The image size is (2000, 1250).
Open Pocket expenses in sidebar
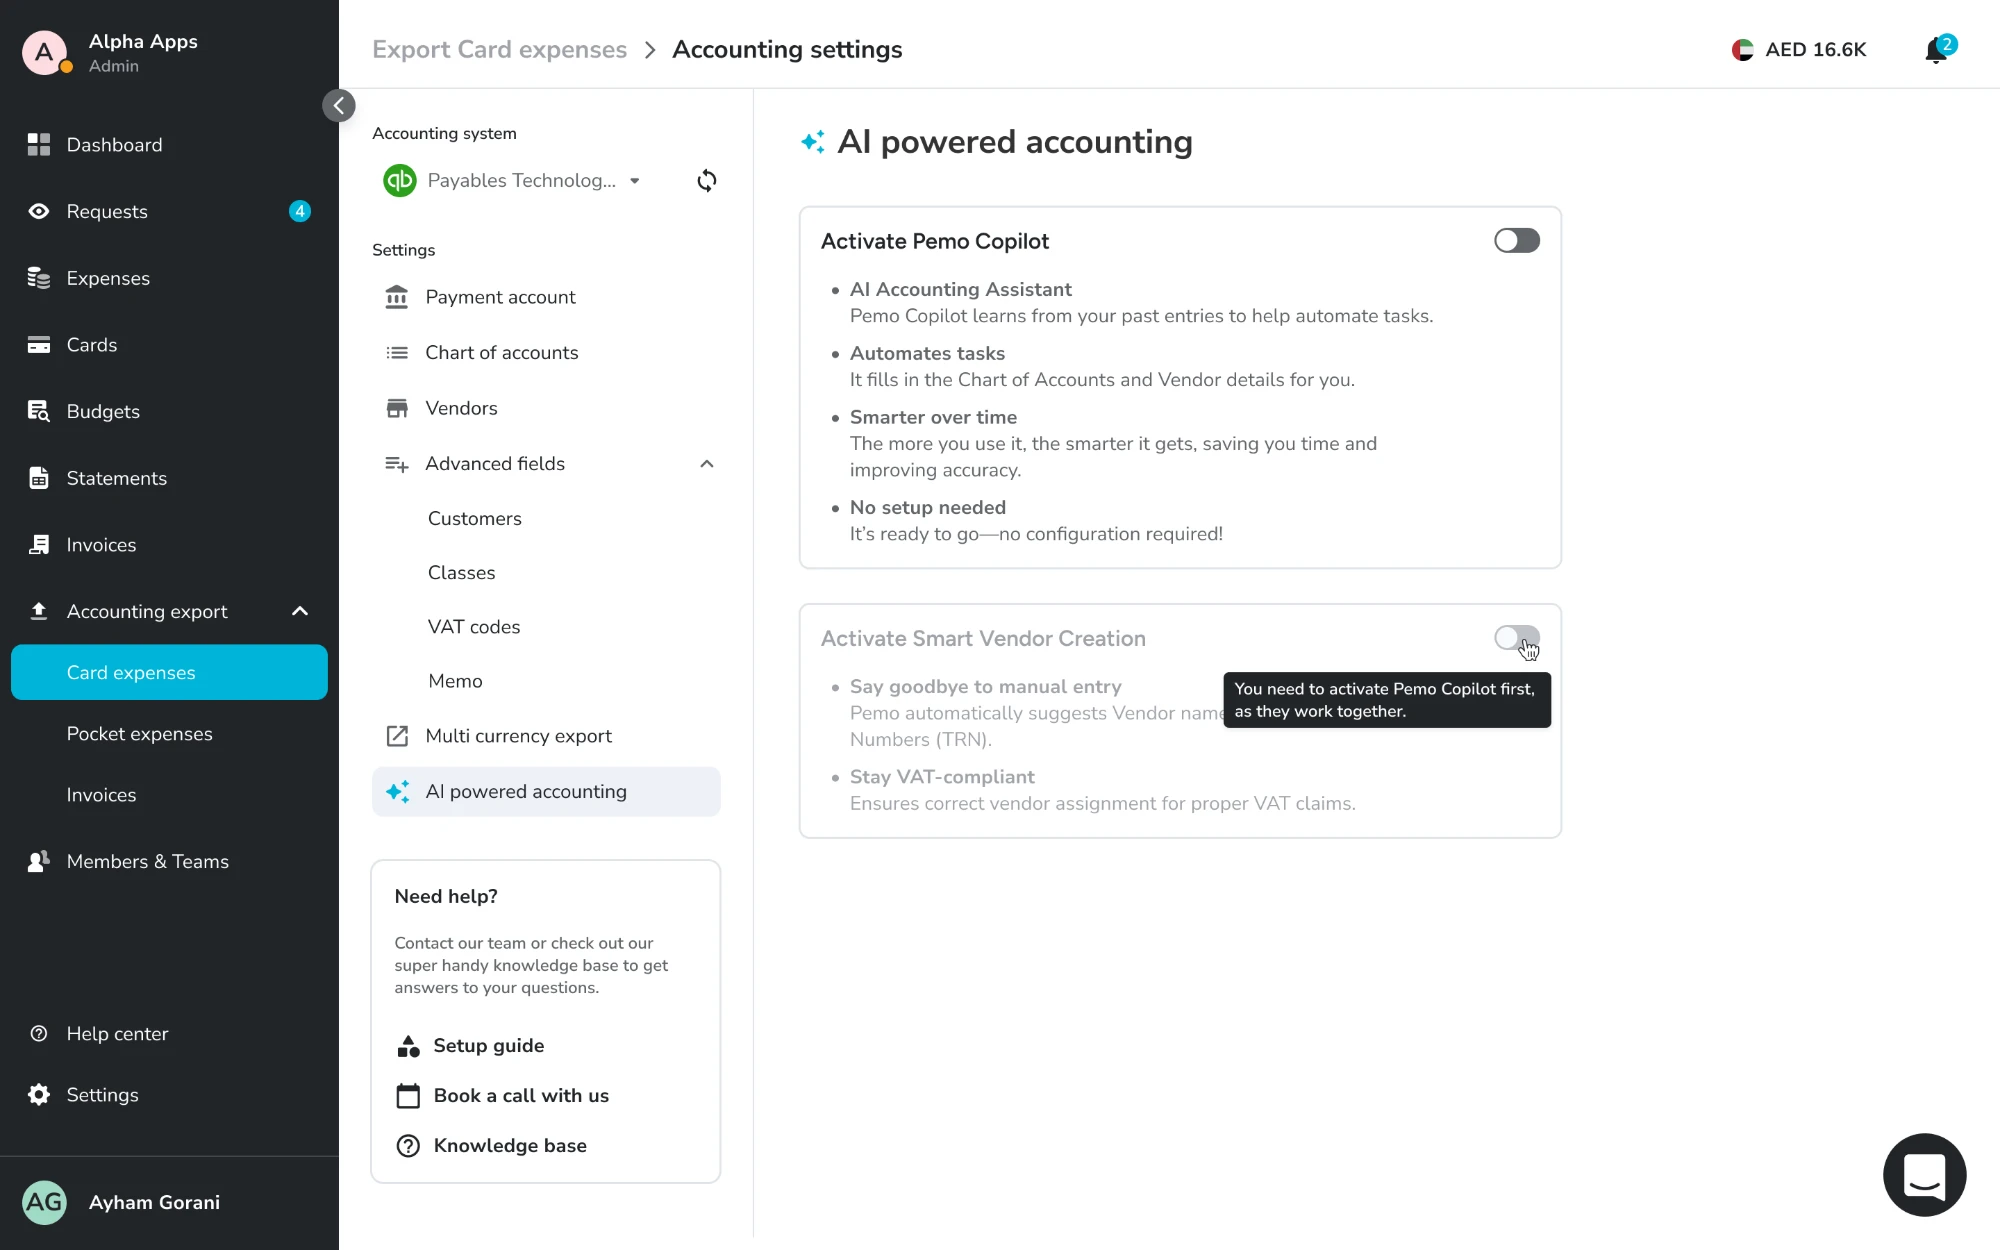(140, 734)
